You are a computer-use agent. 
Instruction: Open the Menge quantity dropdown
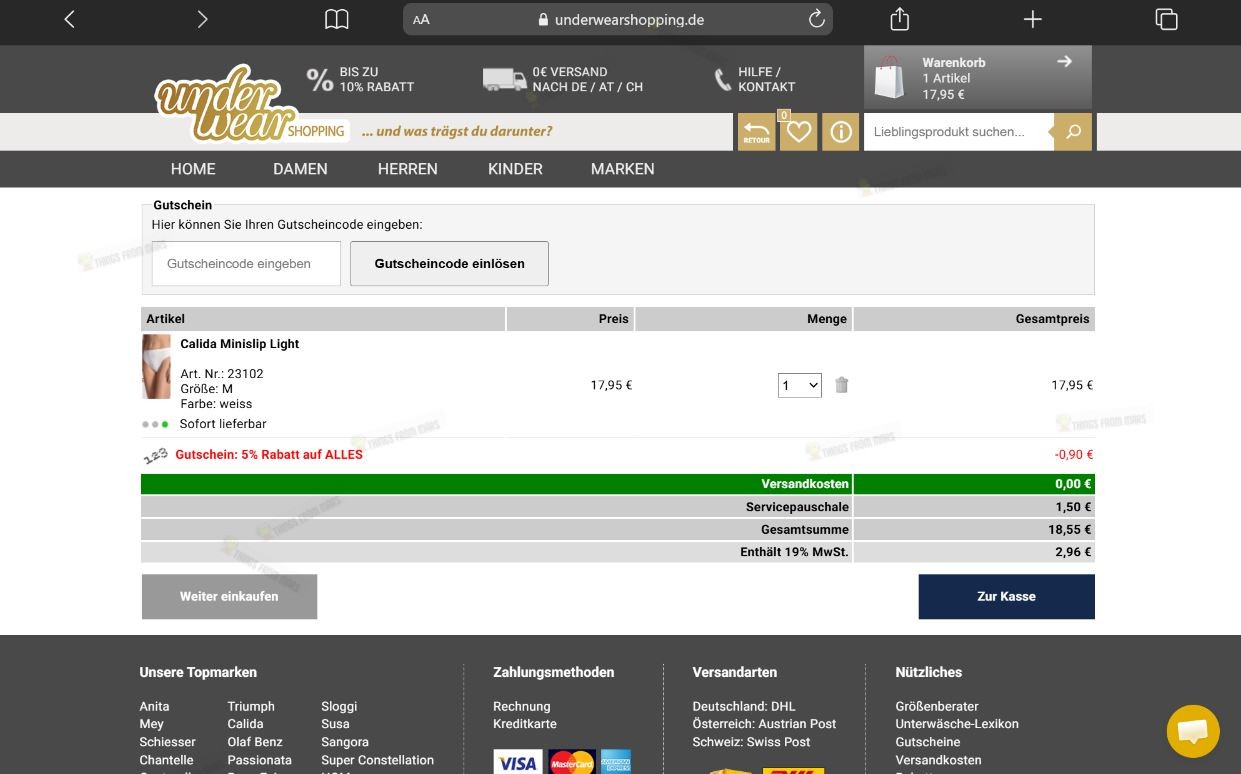click(x=799, y=385)
